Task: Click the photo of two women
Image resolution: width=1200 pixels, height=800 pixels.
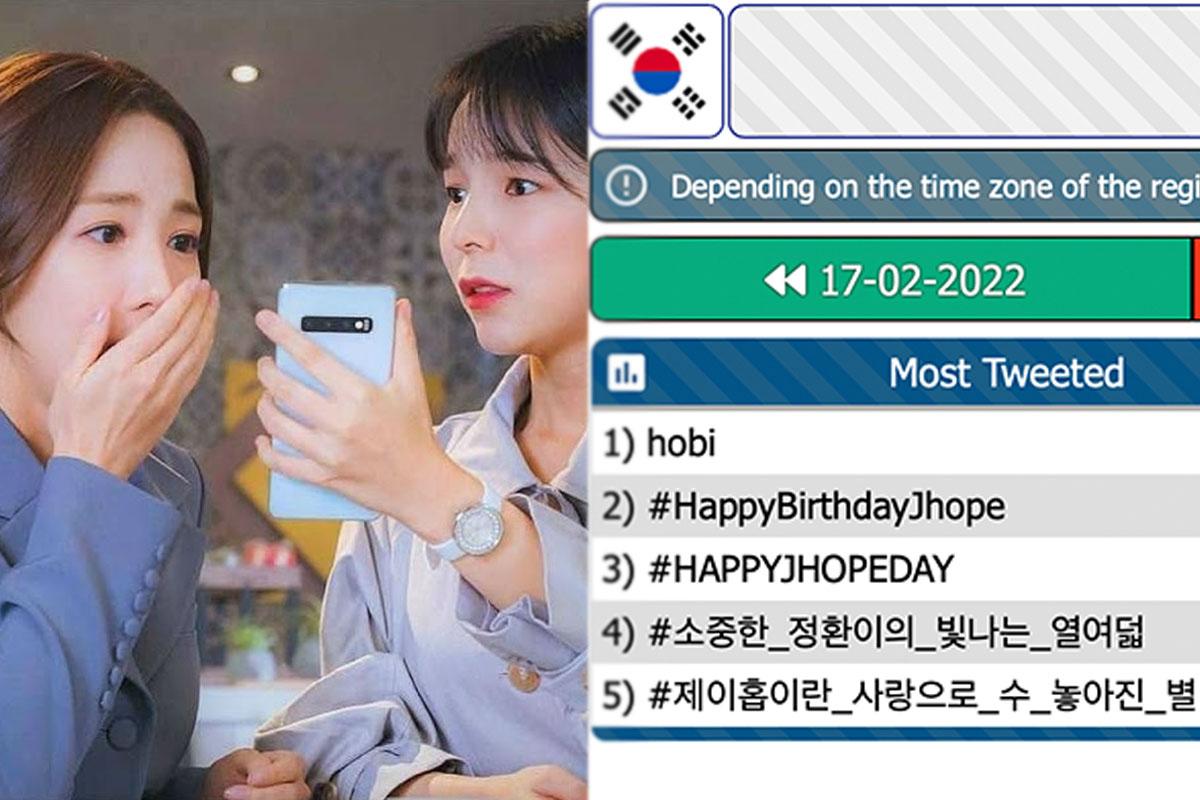Action: click(x=293, y=400)
